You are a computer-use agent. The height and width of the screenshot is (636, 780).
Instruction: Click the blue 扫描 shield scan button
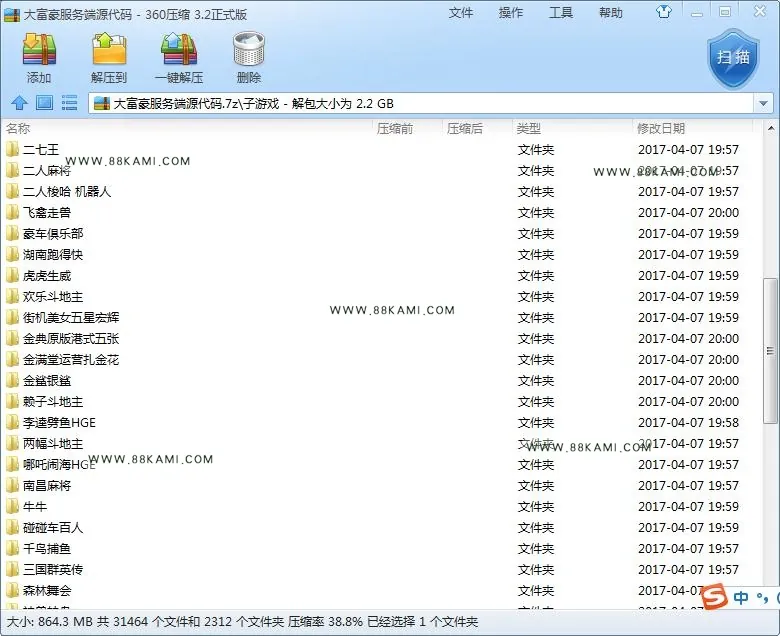[x=733, y=59]
